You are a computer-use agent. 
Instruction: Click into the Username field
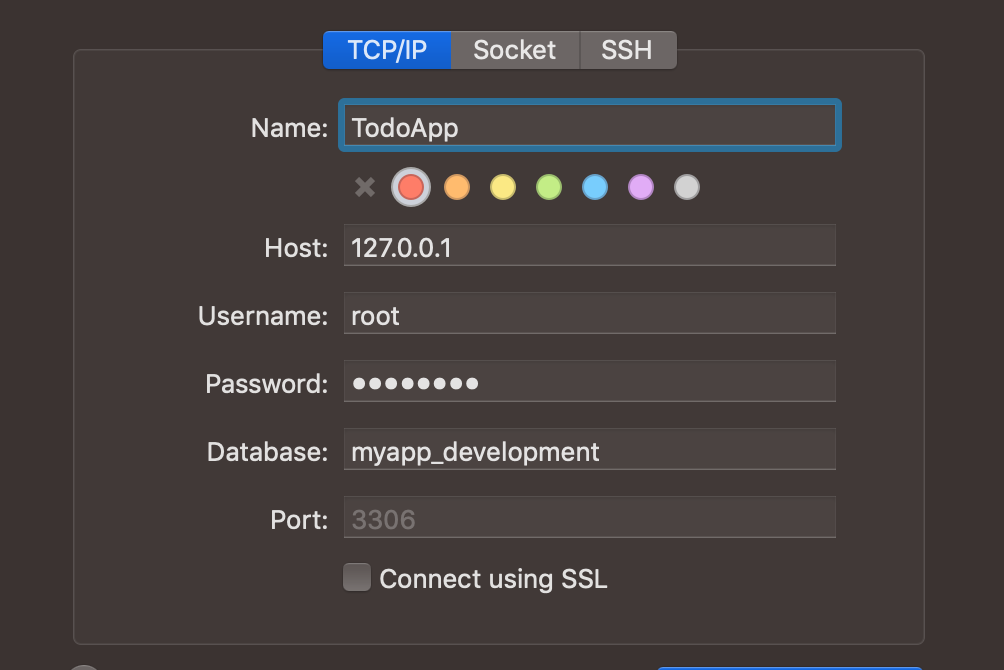[x=589, y=315]
